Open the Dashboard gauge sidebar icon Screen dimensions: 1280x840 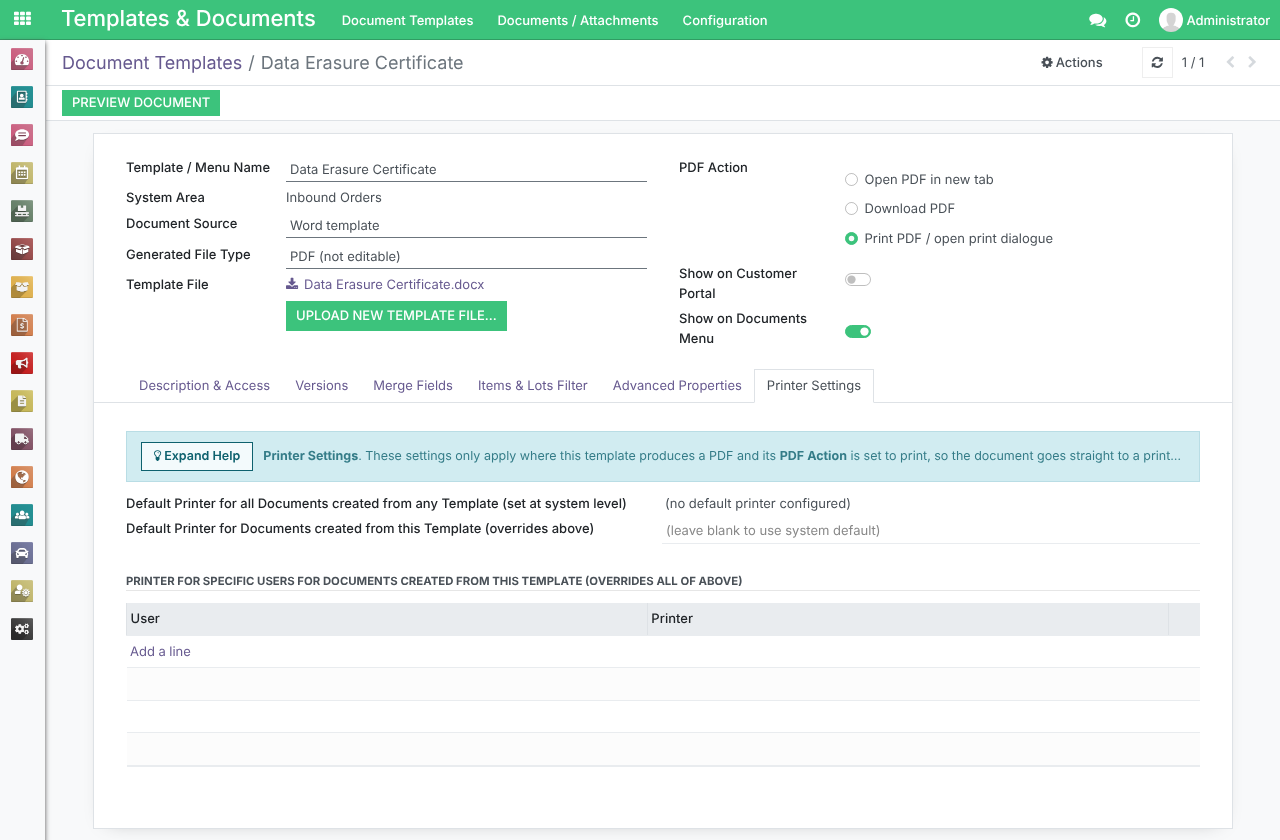coord(22,59)
